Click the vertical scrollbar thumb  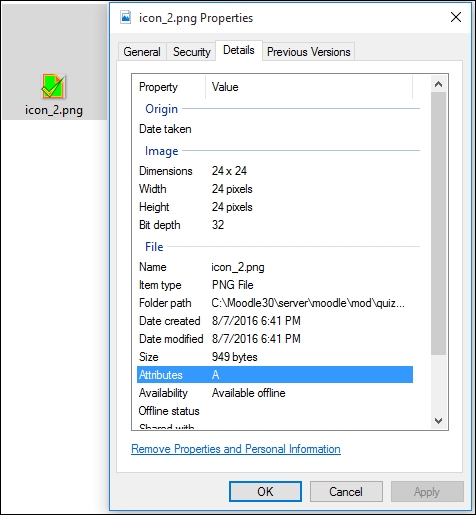pos(438,223)
